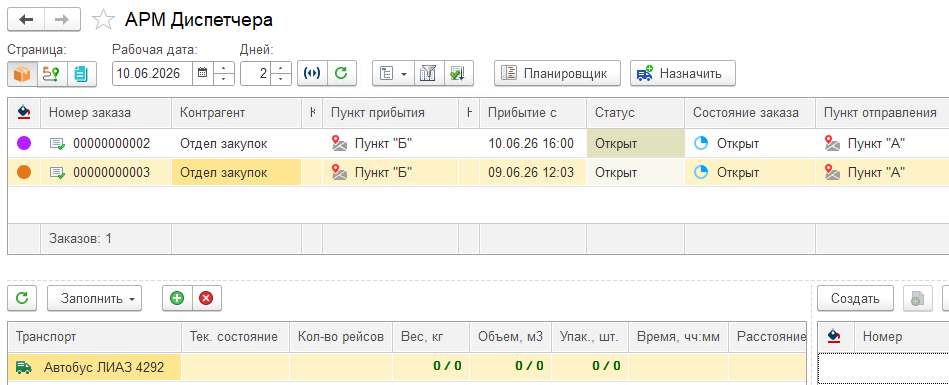The width and height of the screenshot is (949, 385).
Task: Click the Назначить button
Action: (683, 74)
